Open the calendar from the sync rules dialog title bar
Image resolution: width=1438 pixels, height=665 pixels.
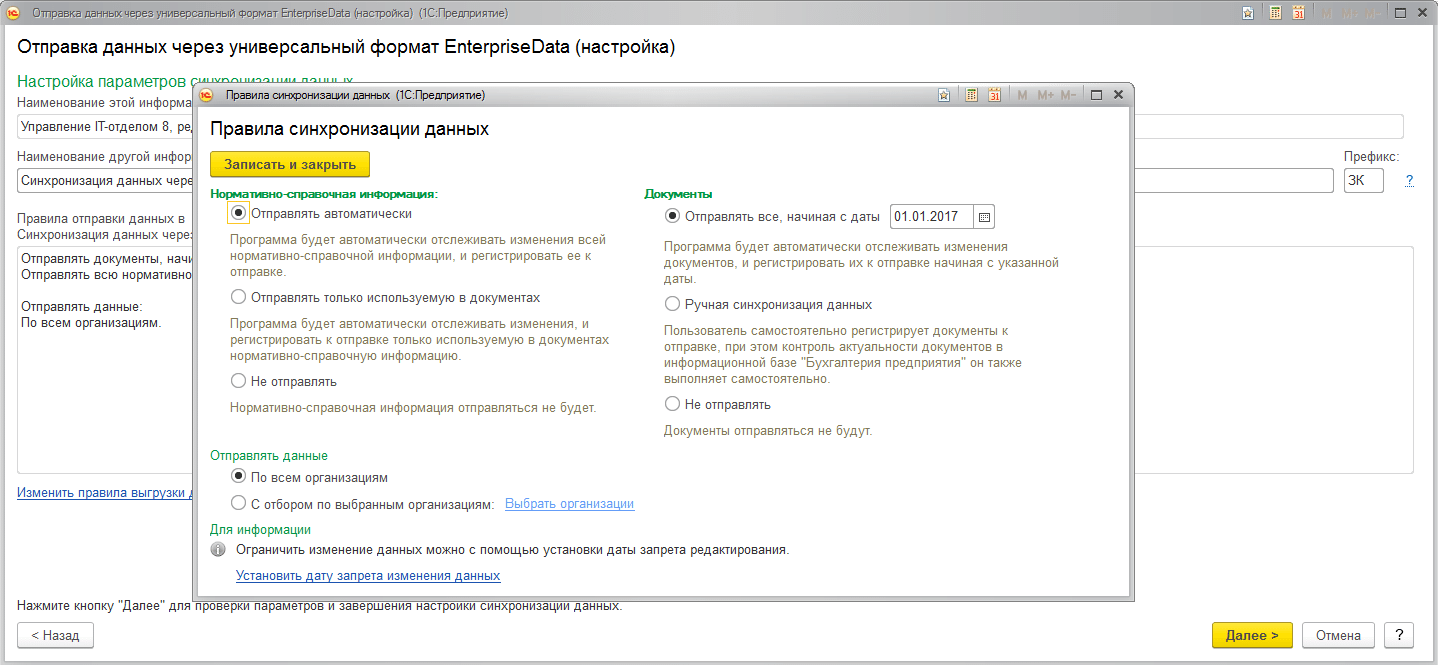994,95
